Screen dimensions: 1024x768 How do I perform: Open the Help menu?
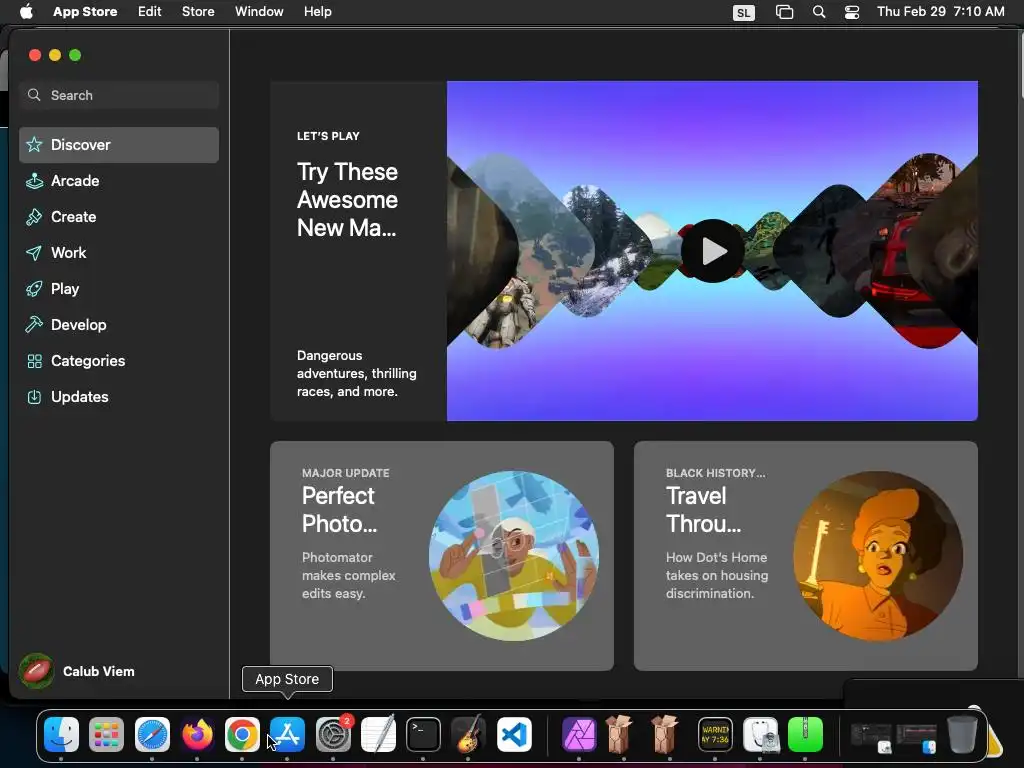pos(317,12)
